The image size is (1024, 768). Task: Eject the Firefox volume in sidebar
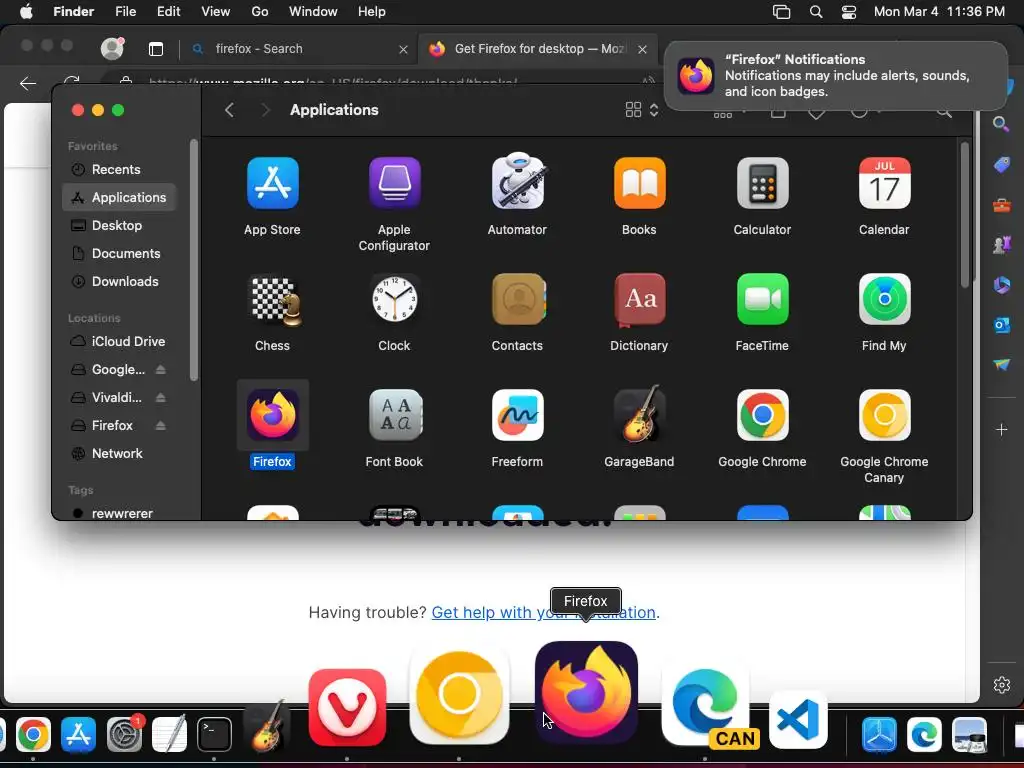coord(160,426)
